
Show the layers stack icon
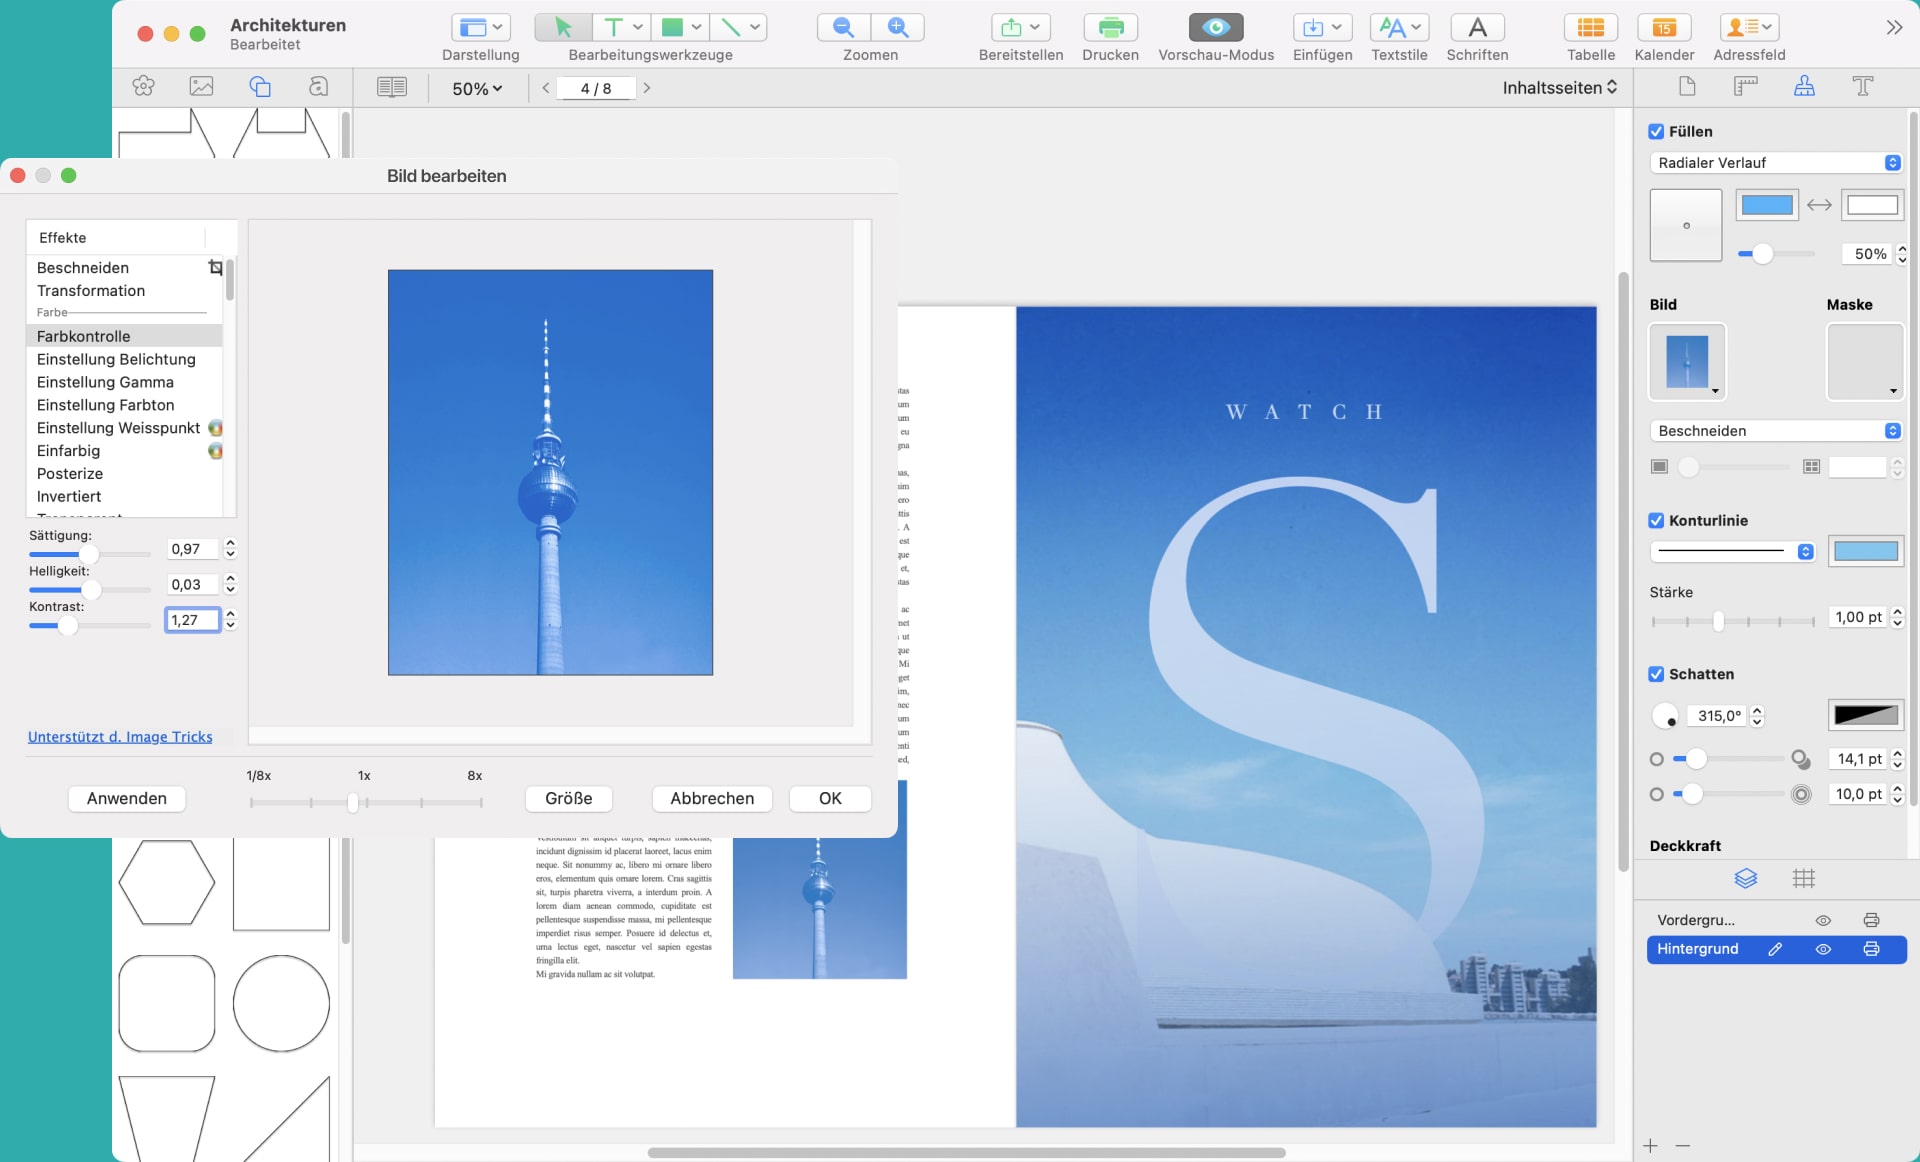coord(1746,878)
